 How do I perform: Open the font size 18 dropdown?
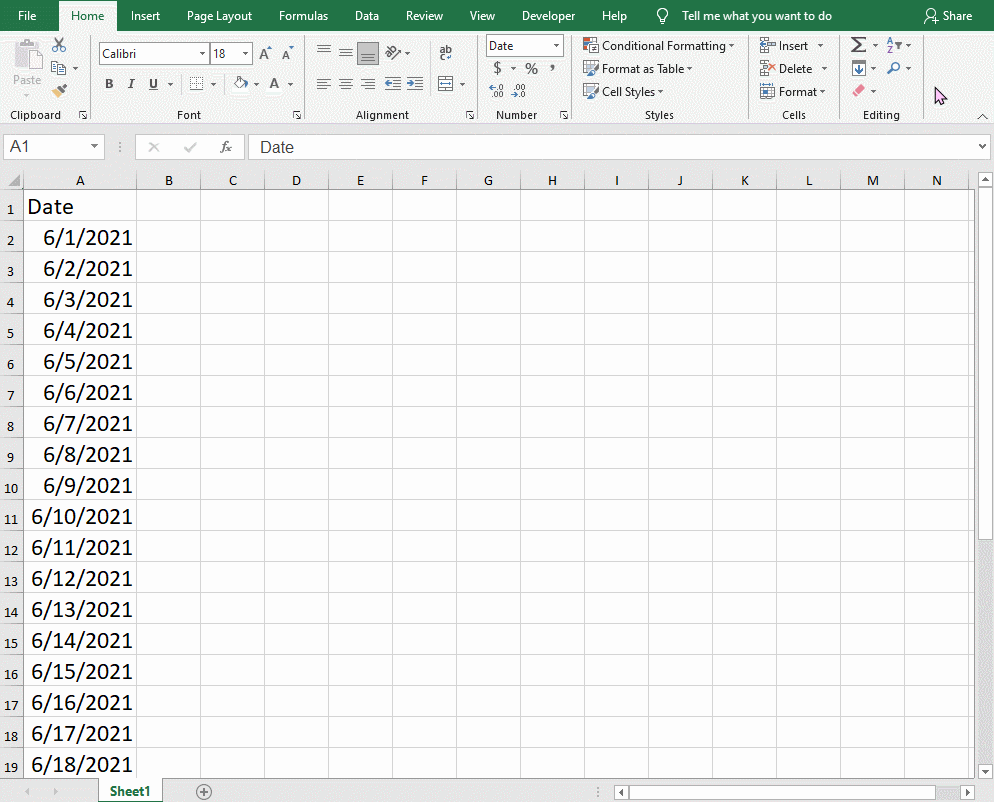(x=245, y=54)
